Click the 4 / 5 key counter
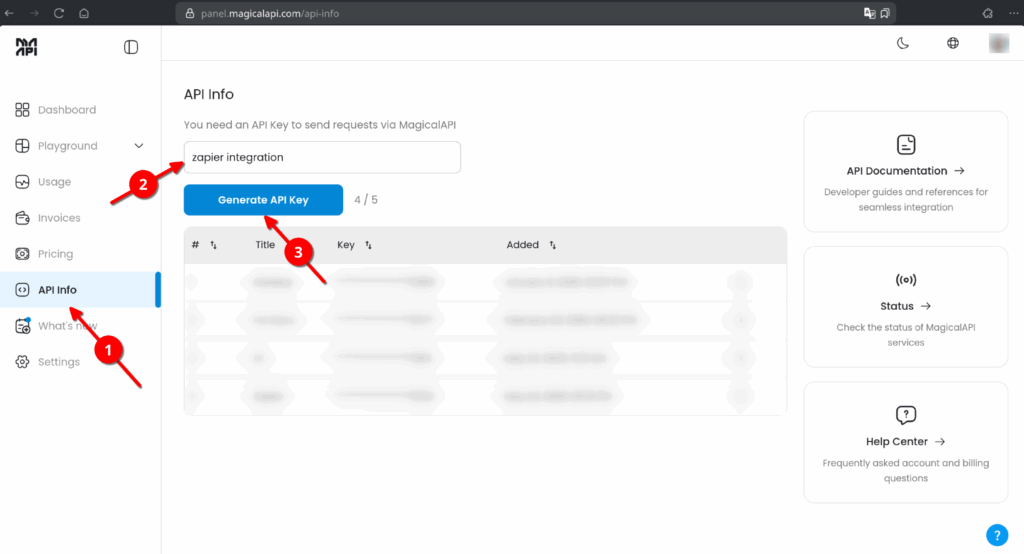 [x=366, y=200]
